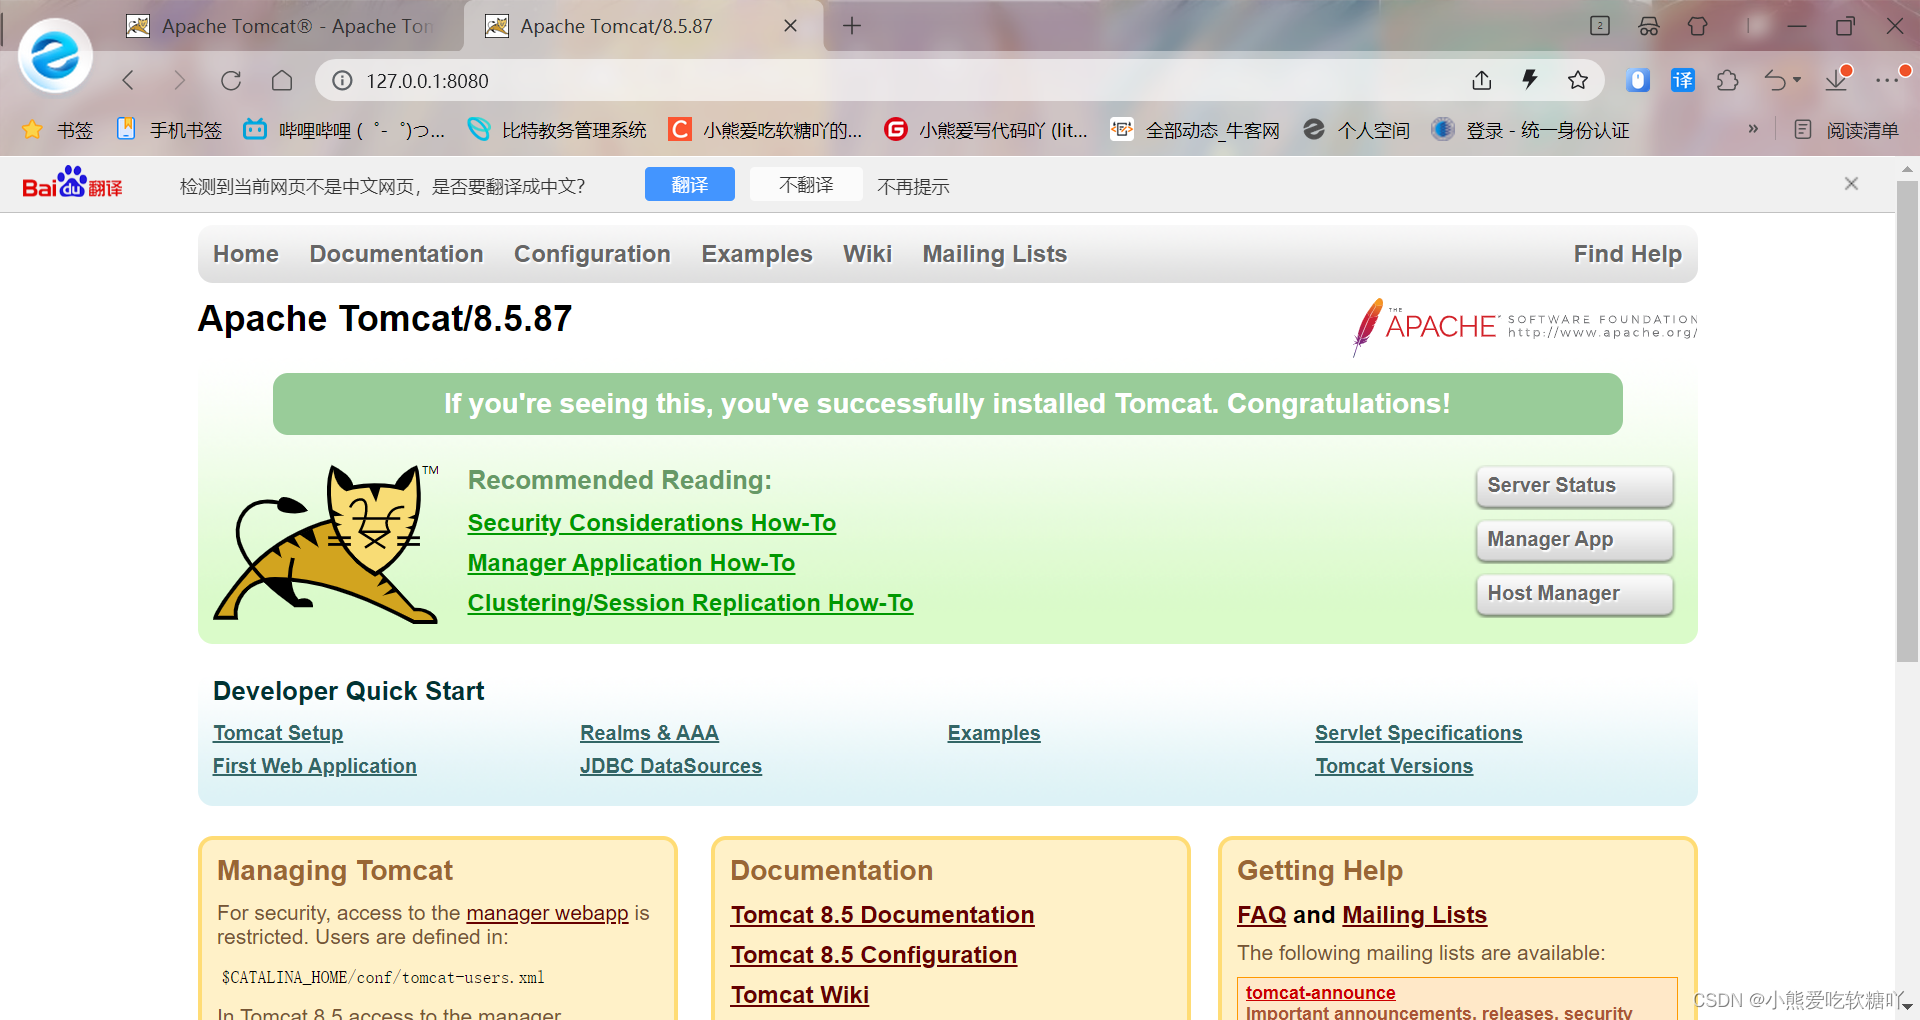Open the incognito mode icon in title bar
The image size is (1920, 1020).
pyautogui.click(x=1649, y=26)
